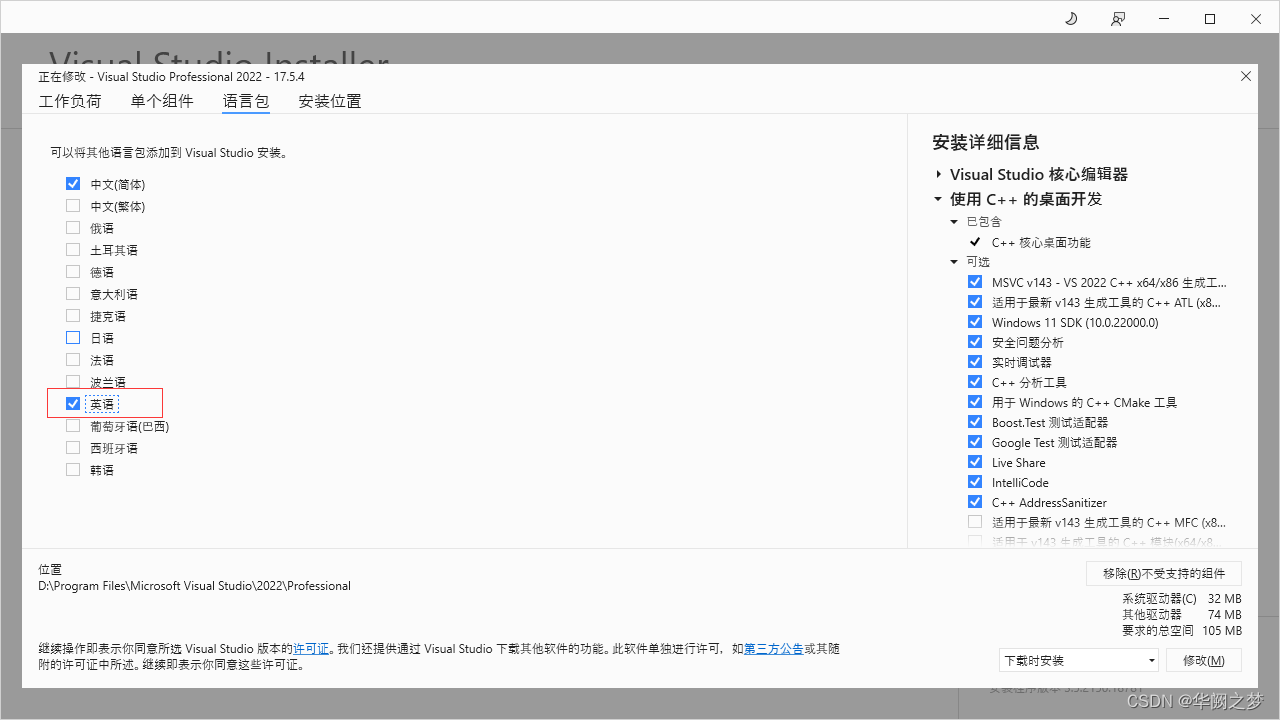Open the 许可证 link
The height and width of the screenshot is (720, 1280).
click(x=311, y=649)
